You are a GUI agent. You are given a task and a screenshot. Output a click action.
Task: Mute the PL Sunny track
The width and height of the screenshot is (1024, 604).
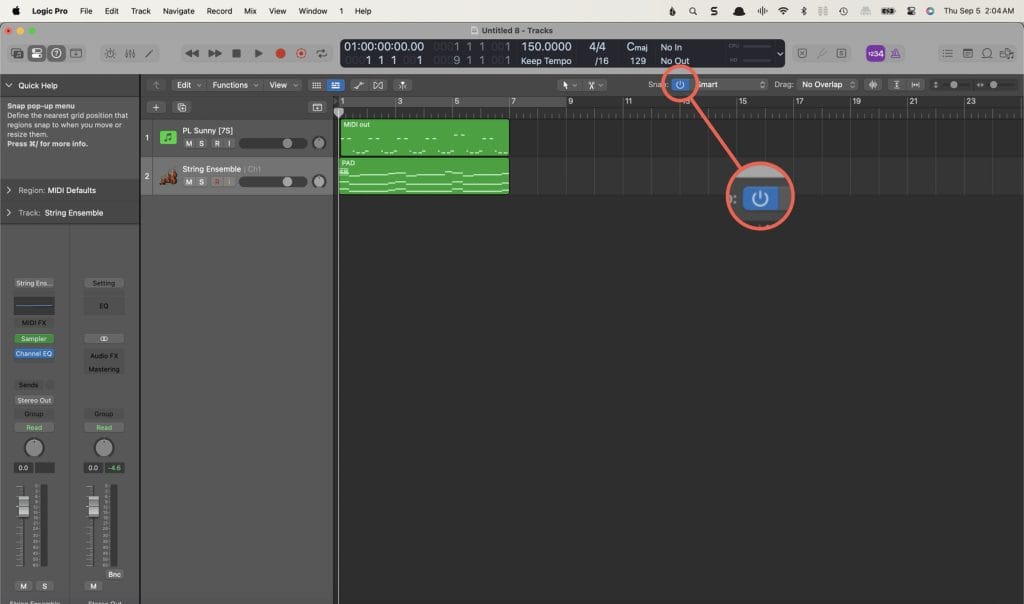pyautogui.click(x=188, y=144)
